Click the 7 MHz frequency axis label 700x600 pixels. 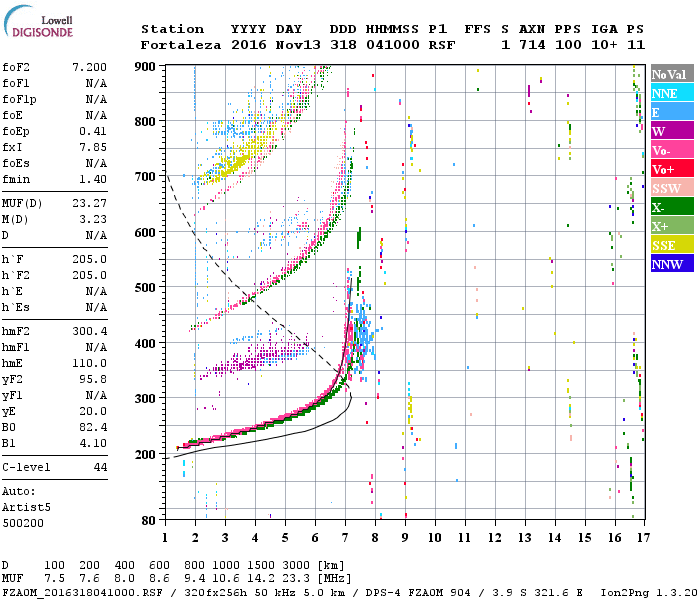click(345, 538)
